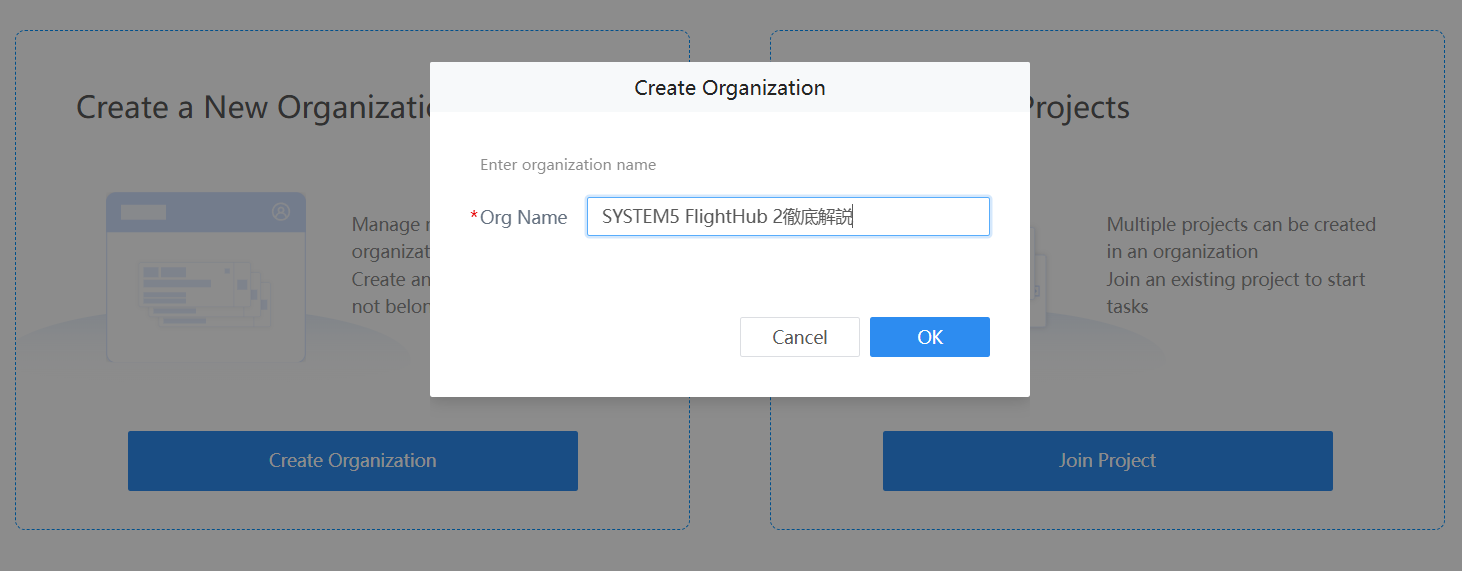Click the 'Enter organization name' hint text
1462x571 pixels.
(x=568, y=164)
